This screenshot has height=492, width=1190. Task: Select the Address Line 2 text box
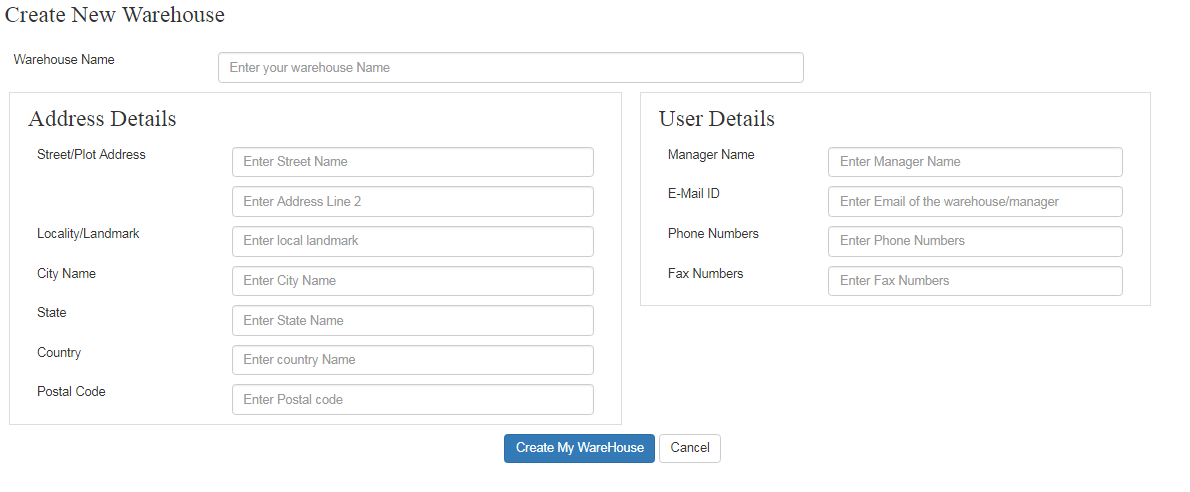[412, 201]
